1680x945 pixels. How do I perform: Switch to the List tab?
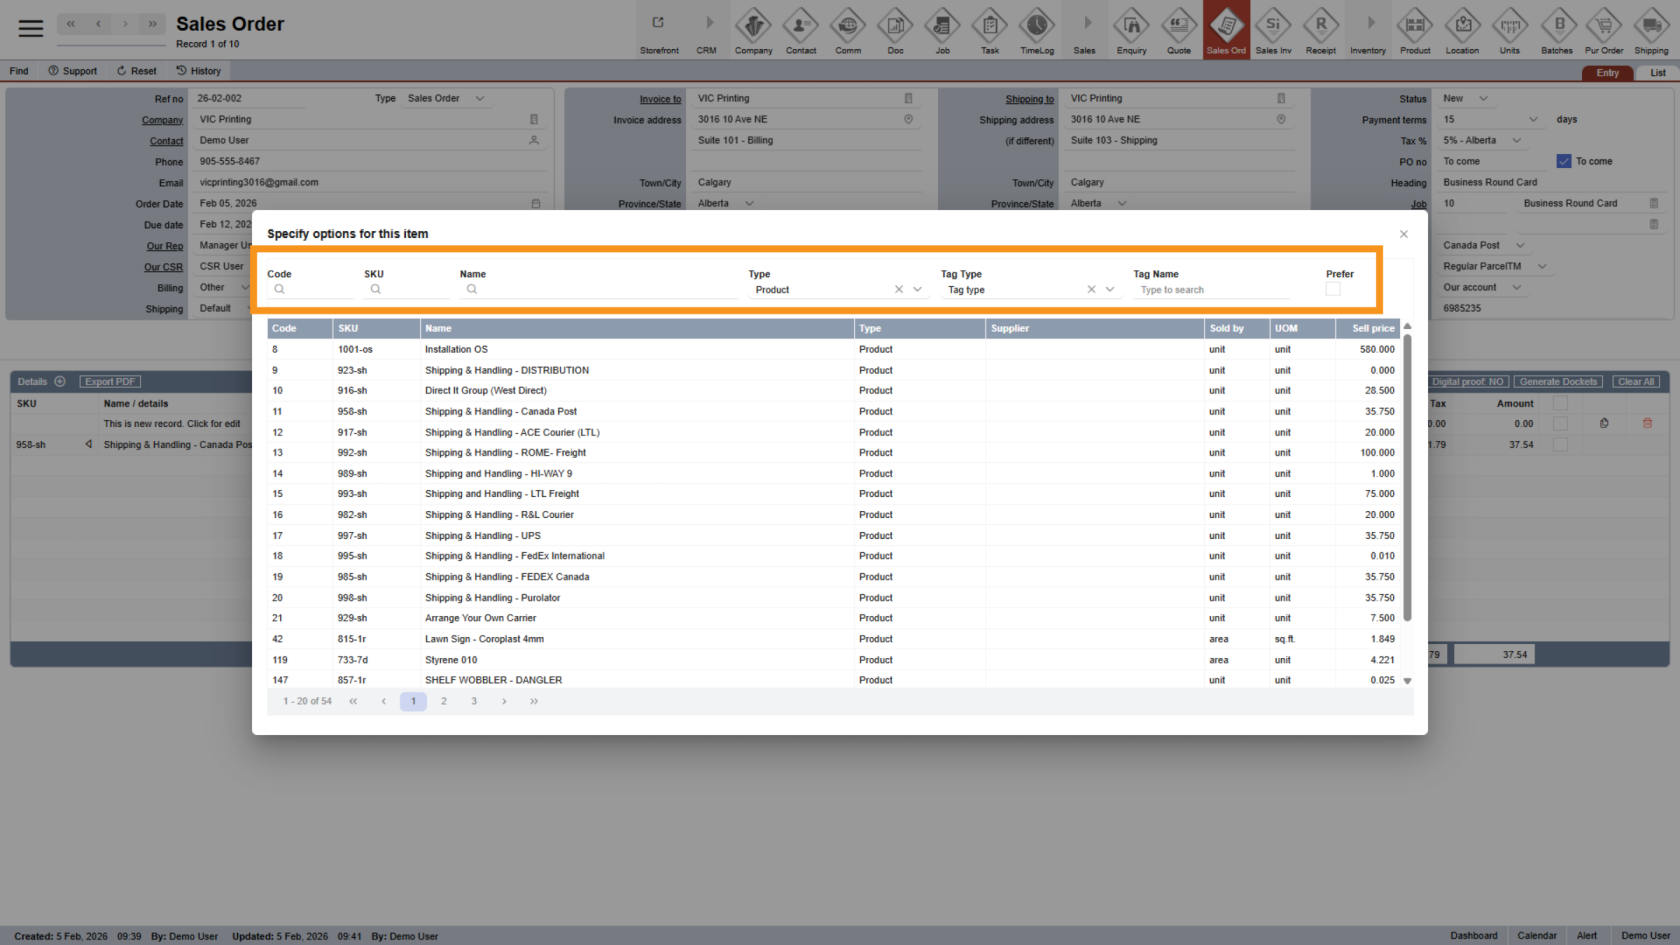pos(1657,73)
